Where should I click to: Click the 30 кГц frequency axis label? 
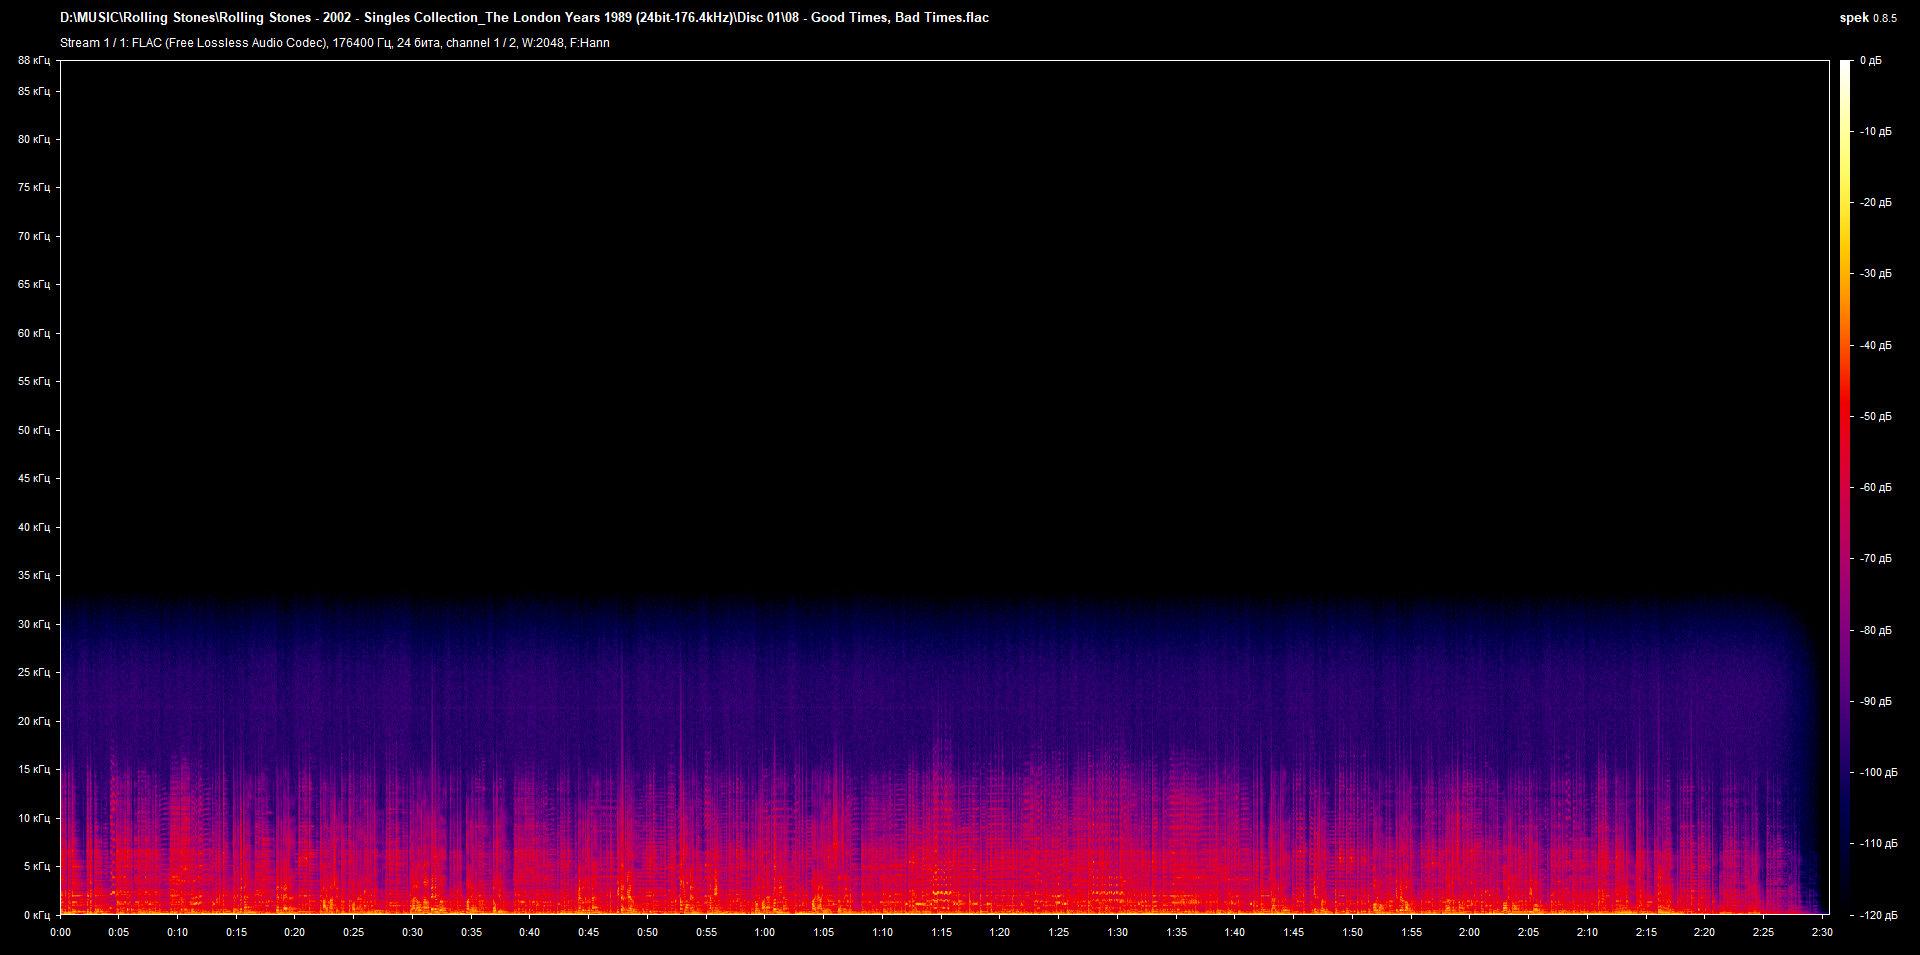[35, 623]
